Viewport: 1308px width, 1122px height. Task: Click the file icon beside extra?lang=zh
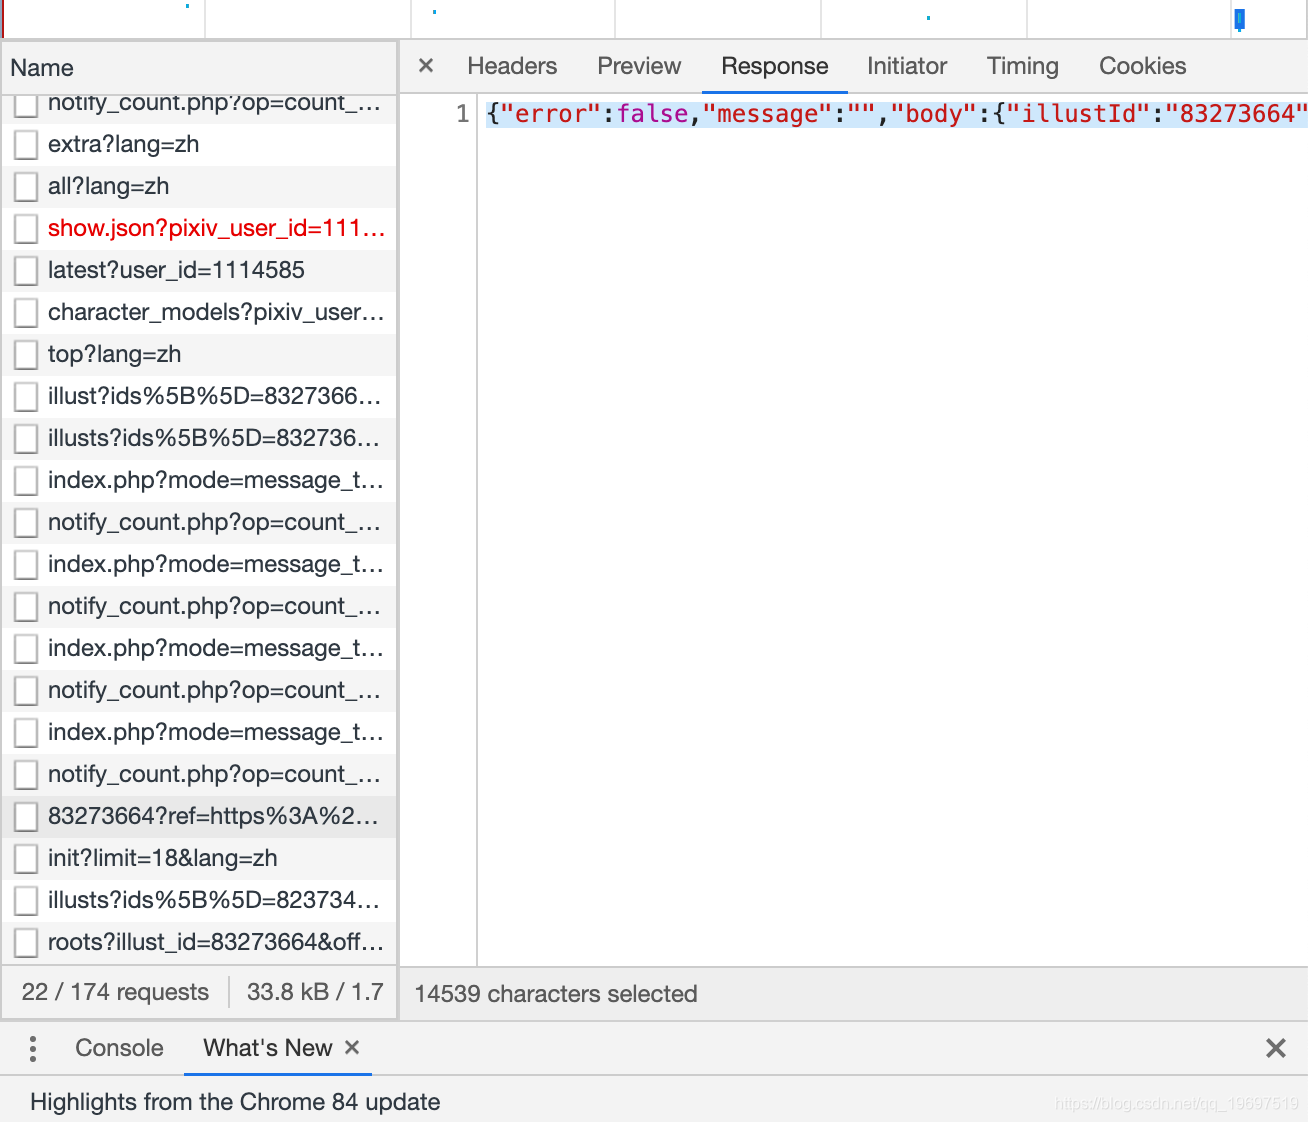click(x=26, y=145)
